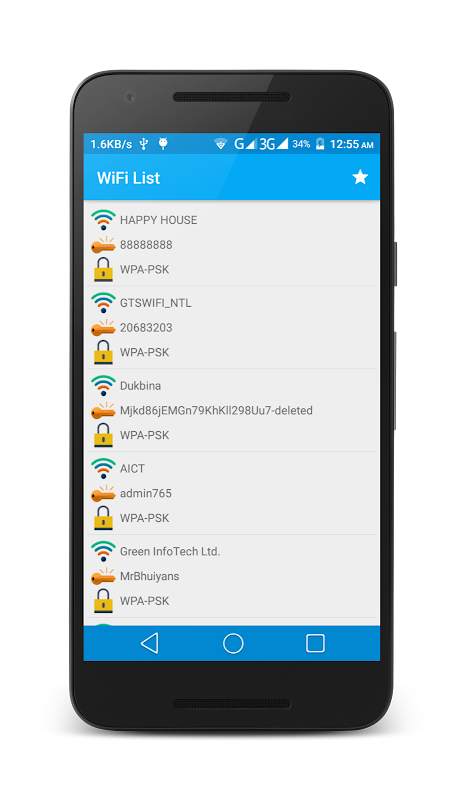
Task: Tap the key icon next to admin765
Action: pos(103,493)
